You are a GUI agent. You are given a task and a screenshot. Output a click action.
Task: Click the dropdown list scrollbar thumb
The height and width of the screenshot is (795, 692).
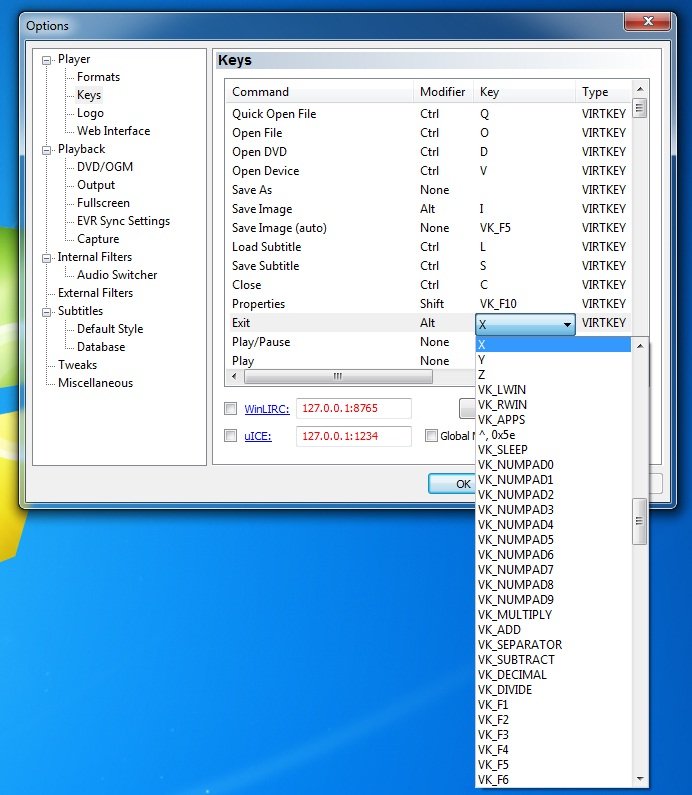click(x=639, y=521)
